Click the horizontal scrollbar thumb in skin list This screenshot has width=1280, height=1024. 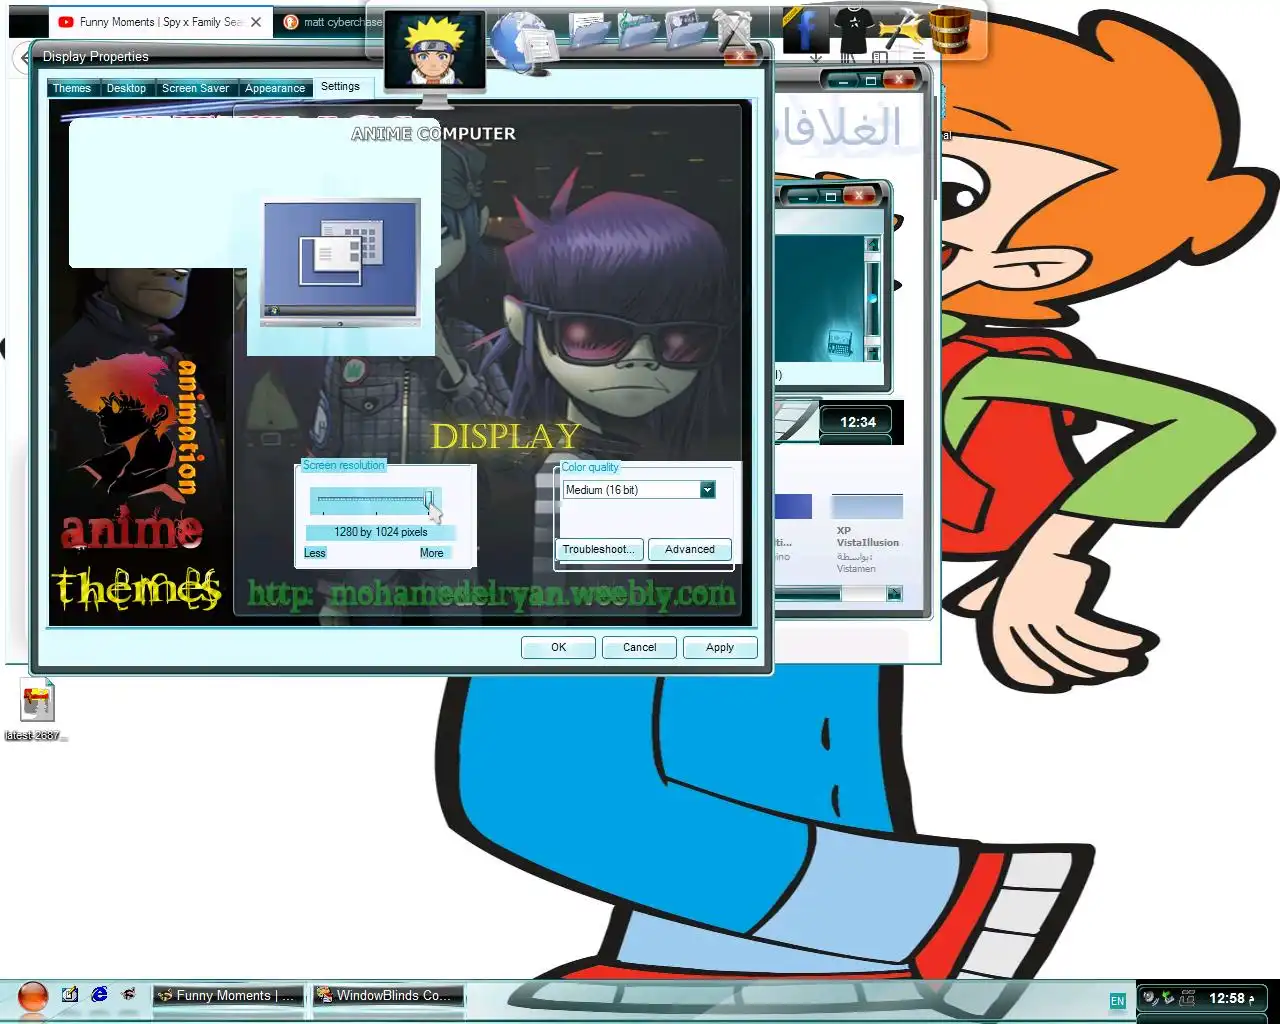point(808,594)
